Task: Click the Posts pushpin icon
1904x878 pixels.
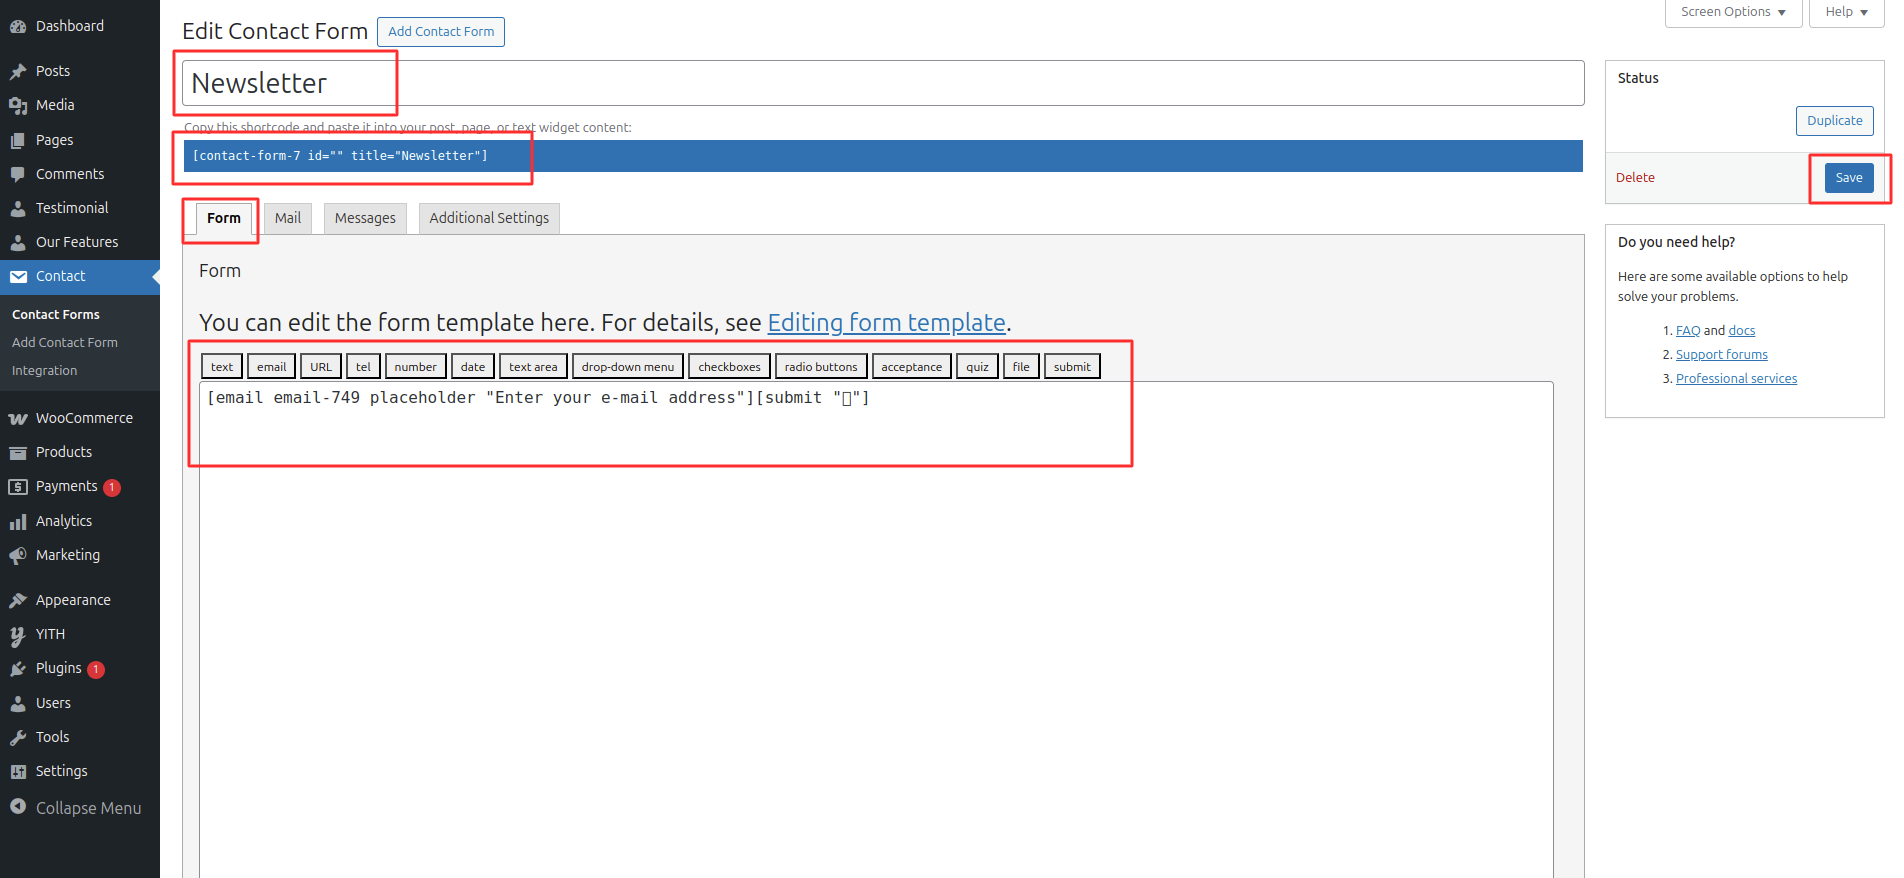Action: tap(18, 71)
